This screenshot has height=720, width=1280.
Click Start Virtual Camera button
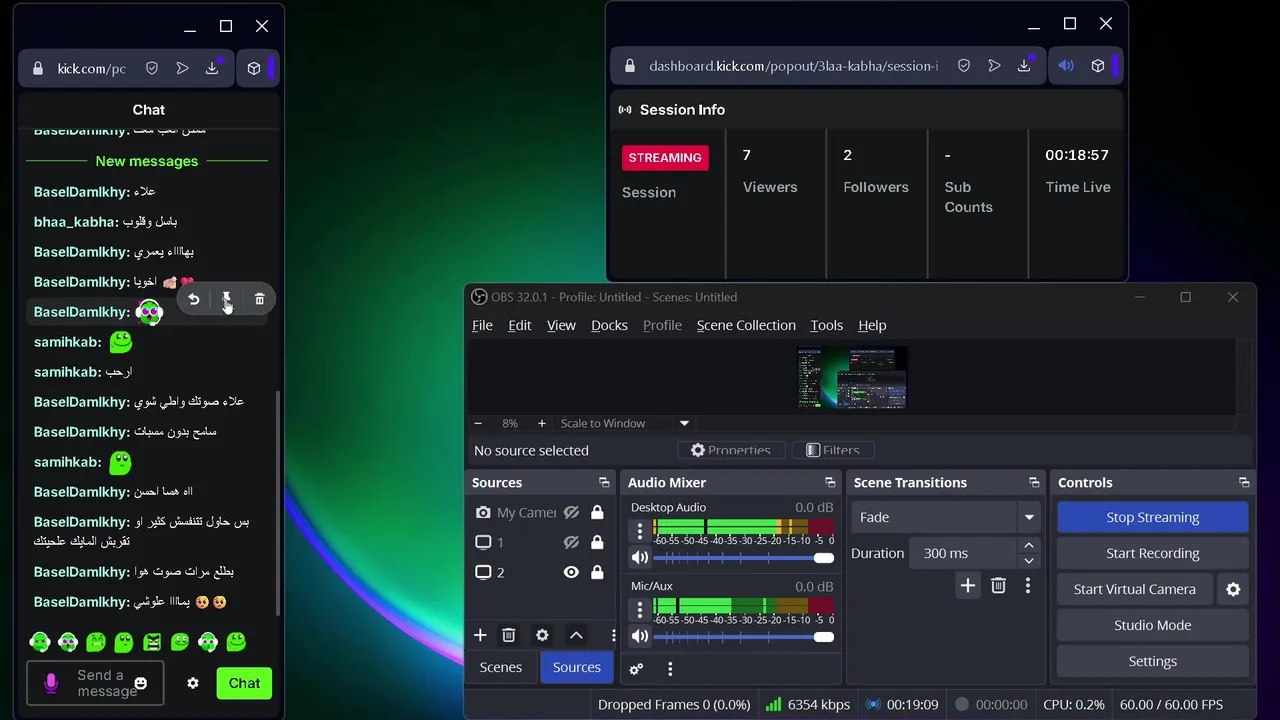click(1134, 590)
